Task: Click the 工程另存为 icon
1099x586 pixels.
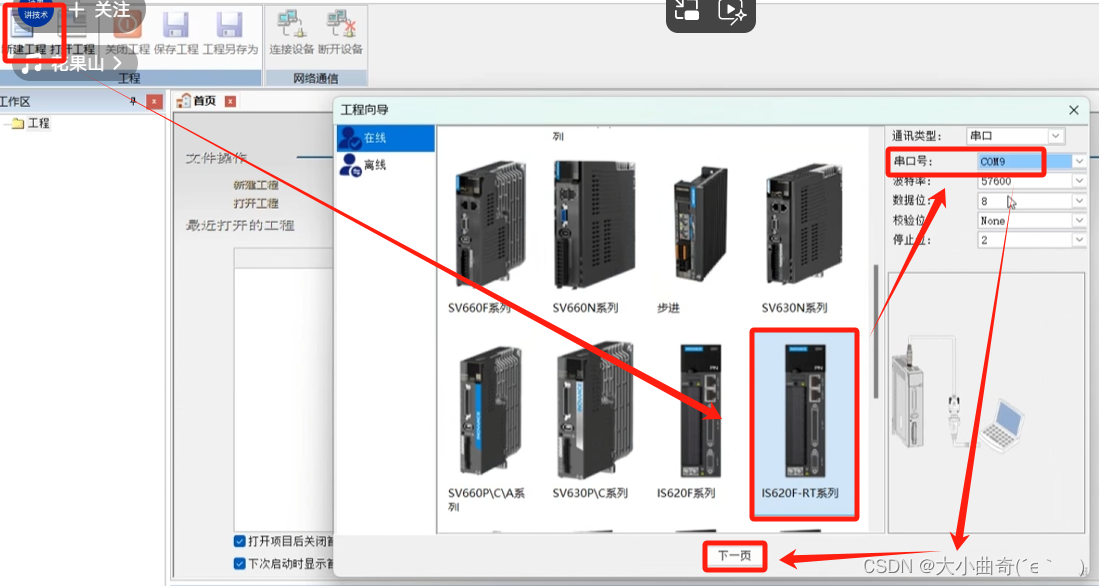Action: pos(229,25)
